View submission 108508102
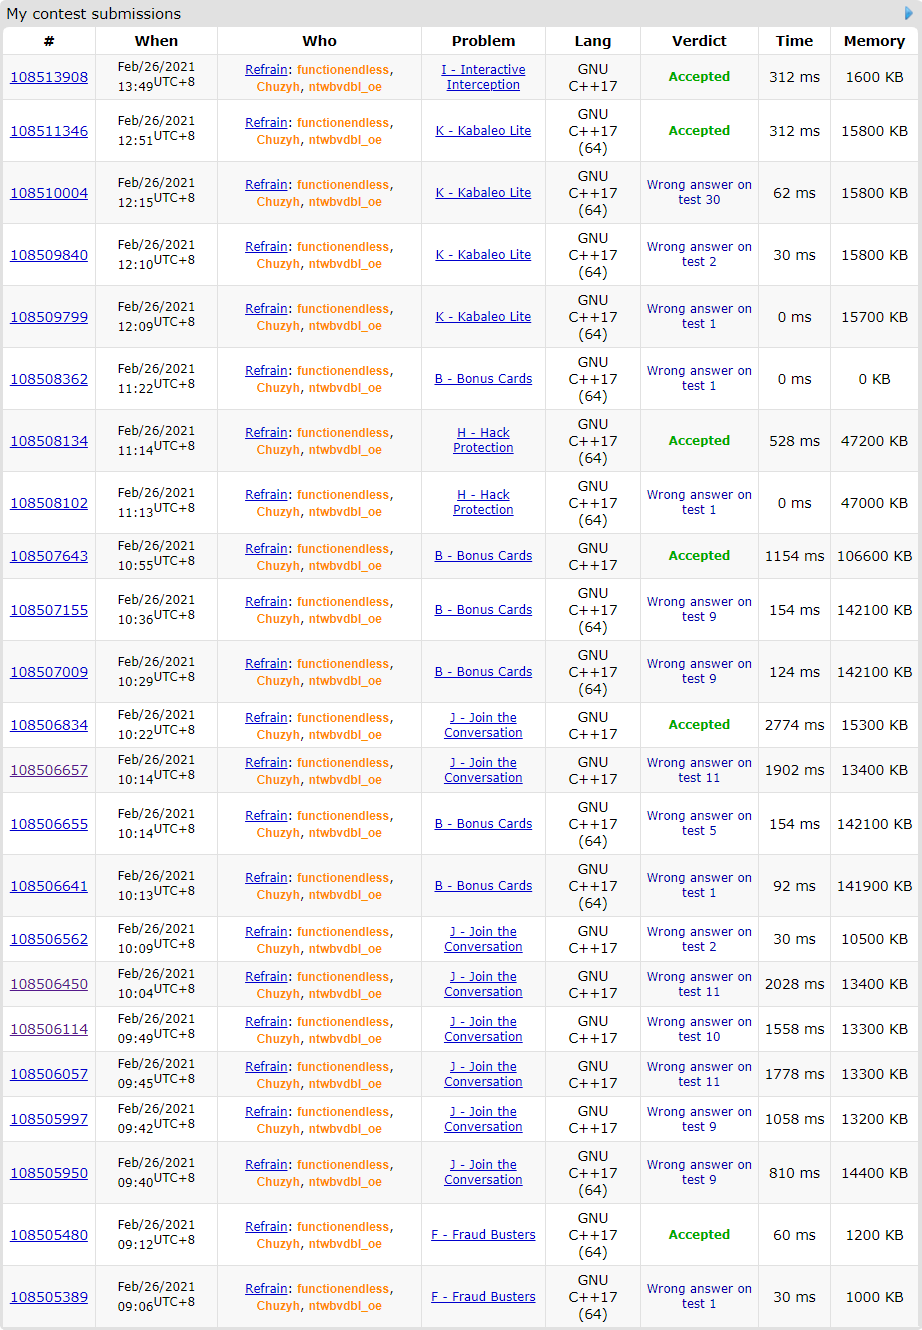The height and width of the screenshot is (1330, 922). (x=49, y=503)
